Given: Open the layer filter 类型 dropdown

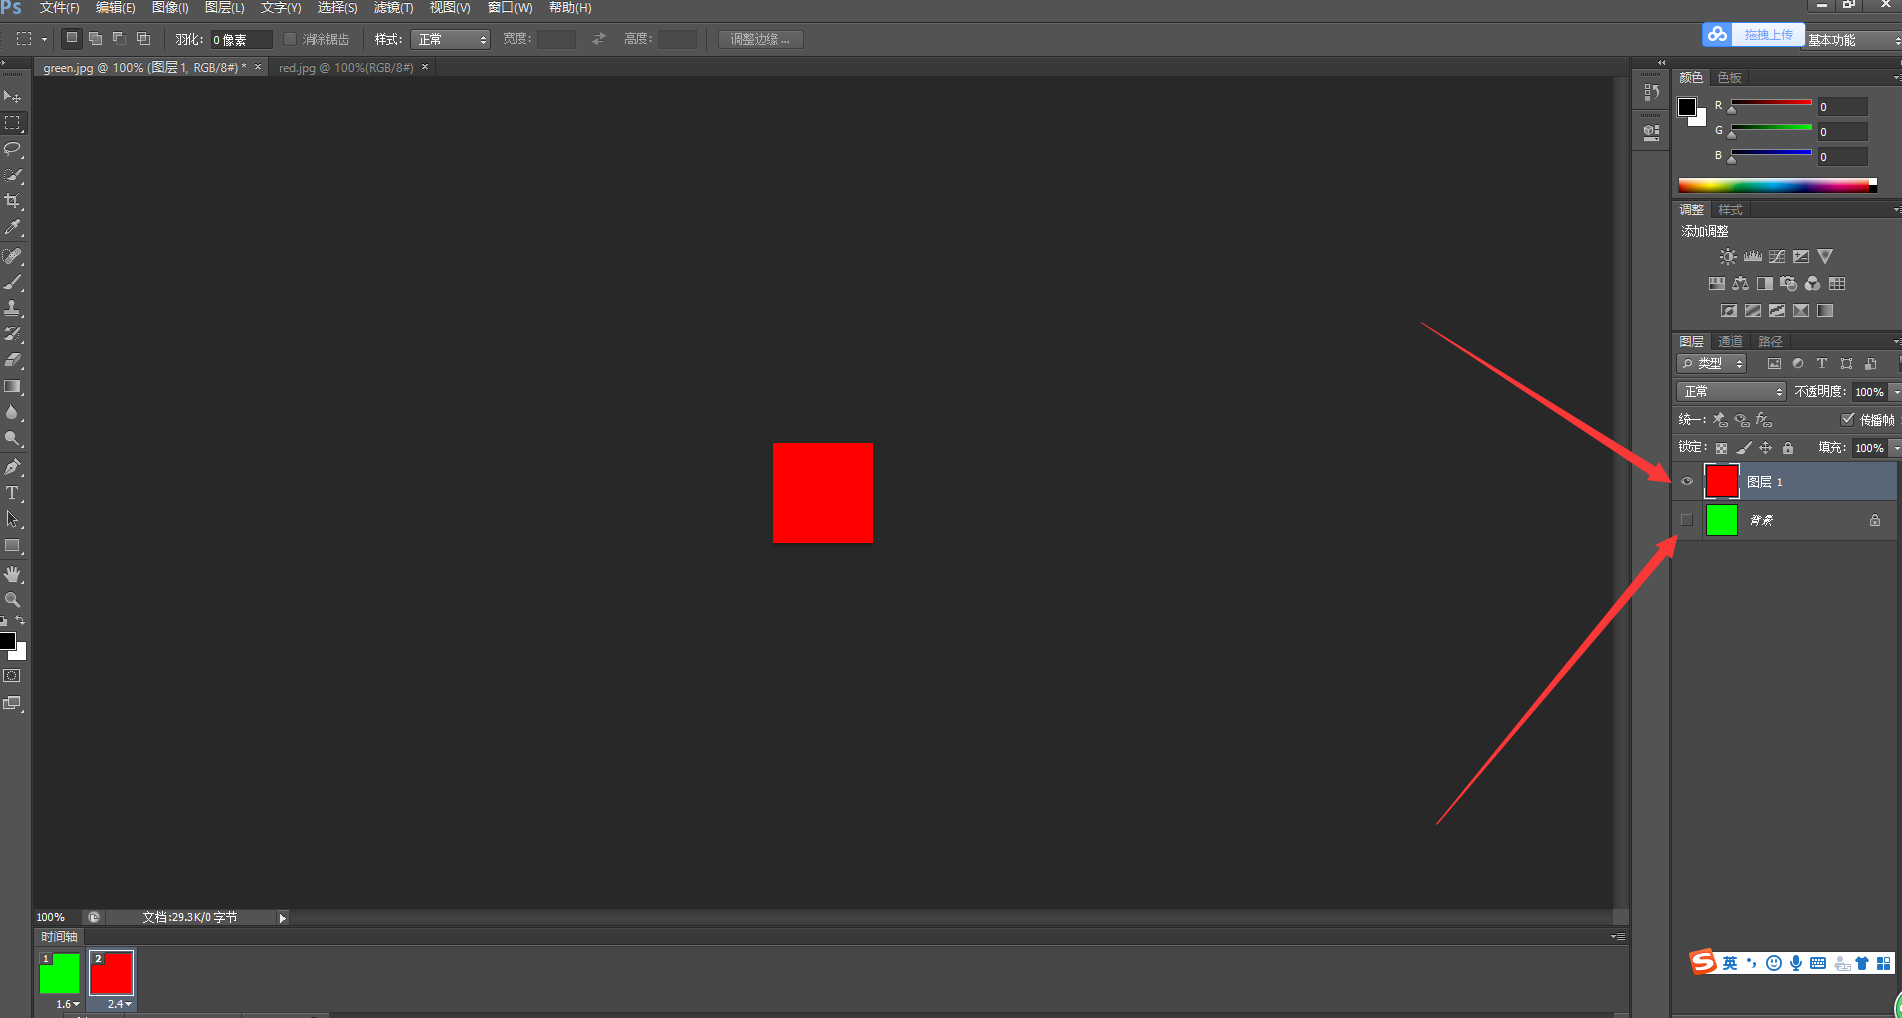Looking at the screenshot, I should click(x=1712, y=364).
